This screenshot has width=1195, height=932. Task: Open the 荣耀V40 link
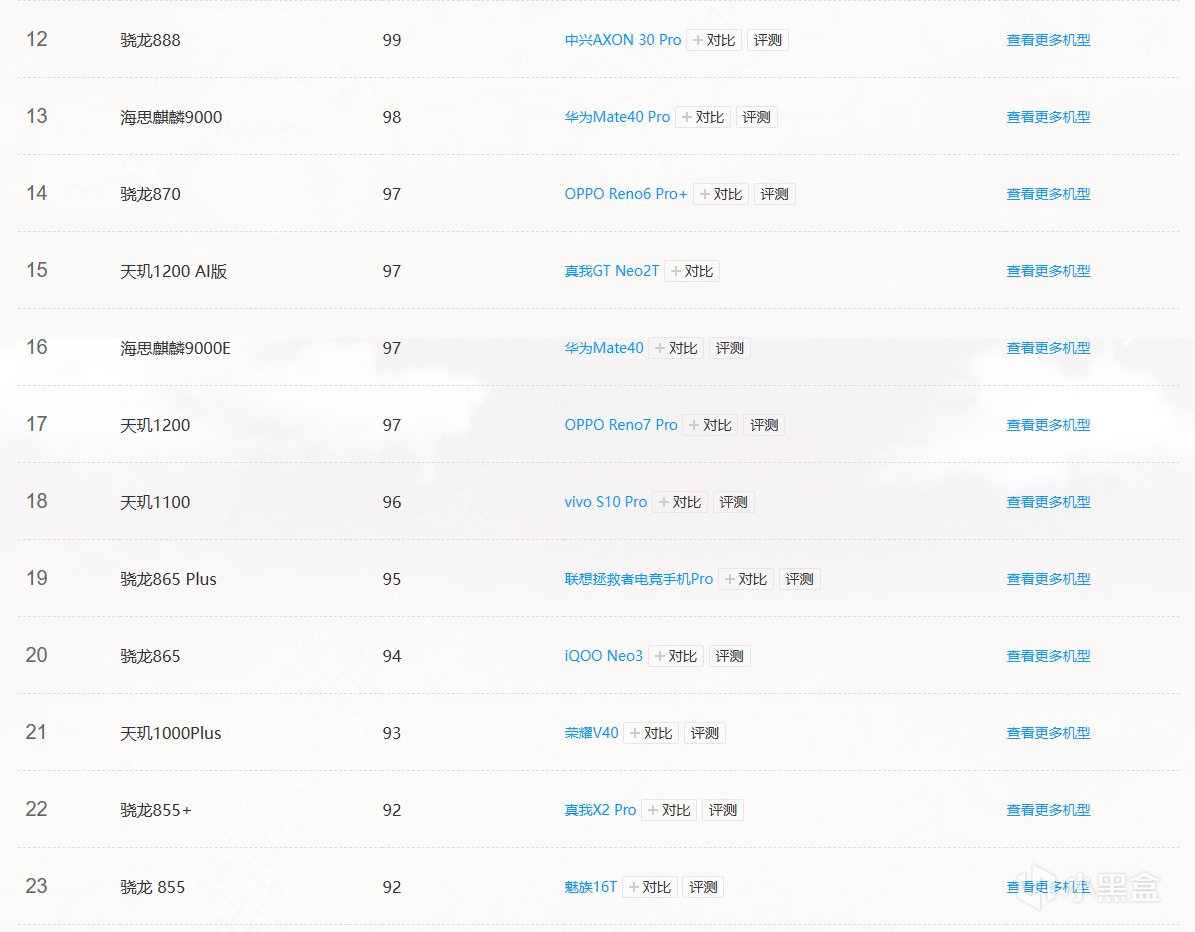pyautogui.click(x=591, y=733)
